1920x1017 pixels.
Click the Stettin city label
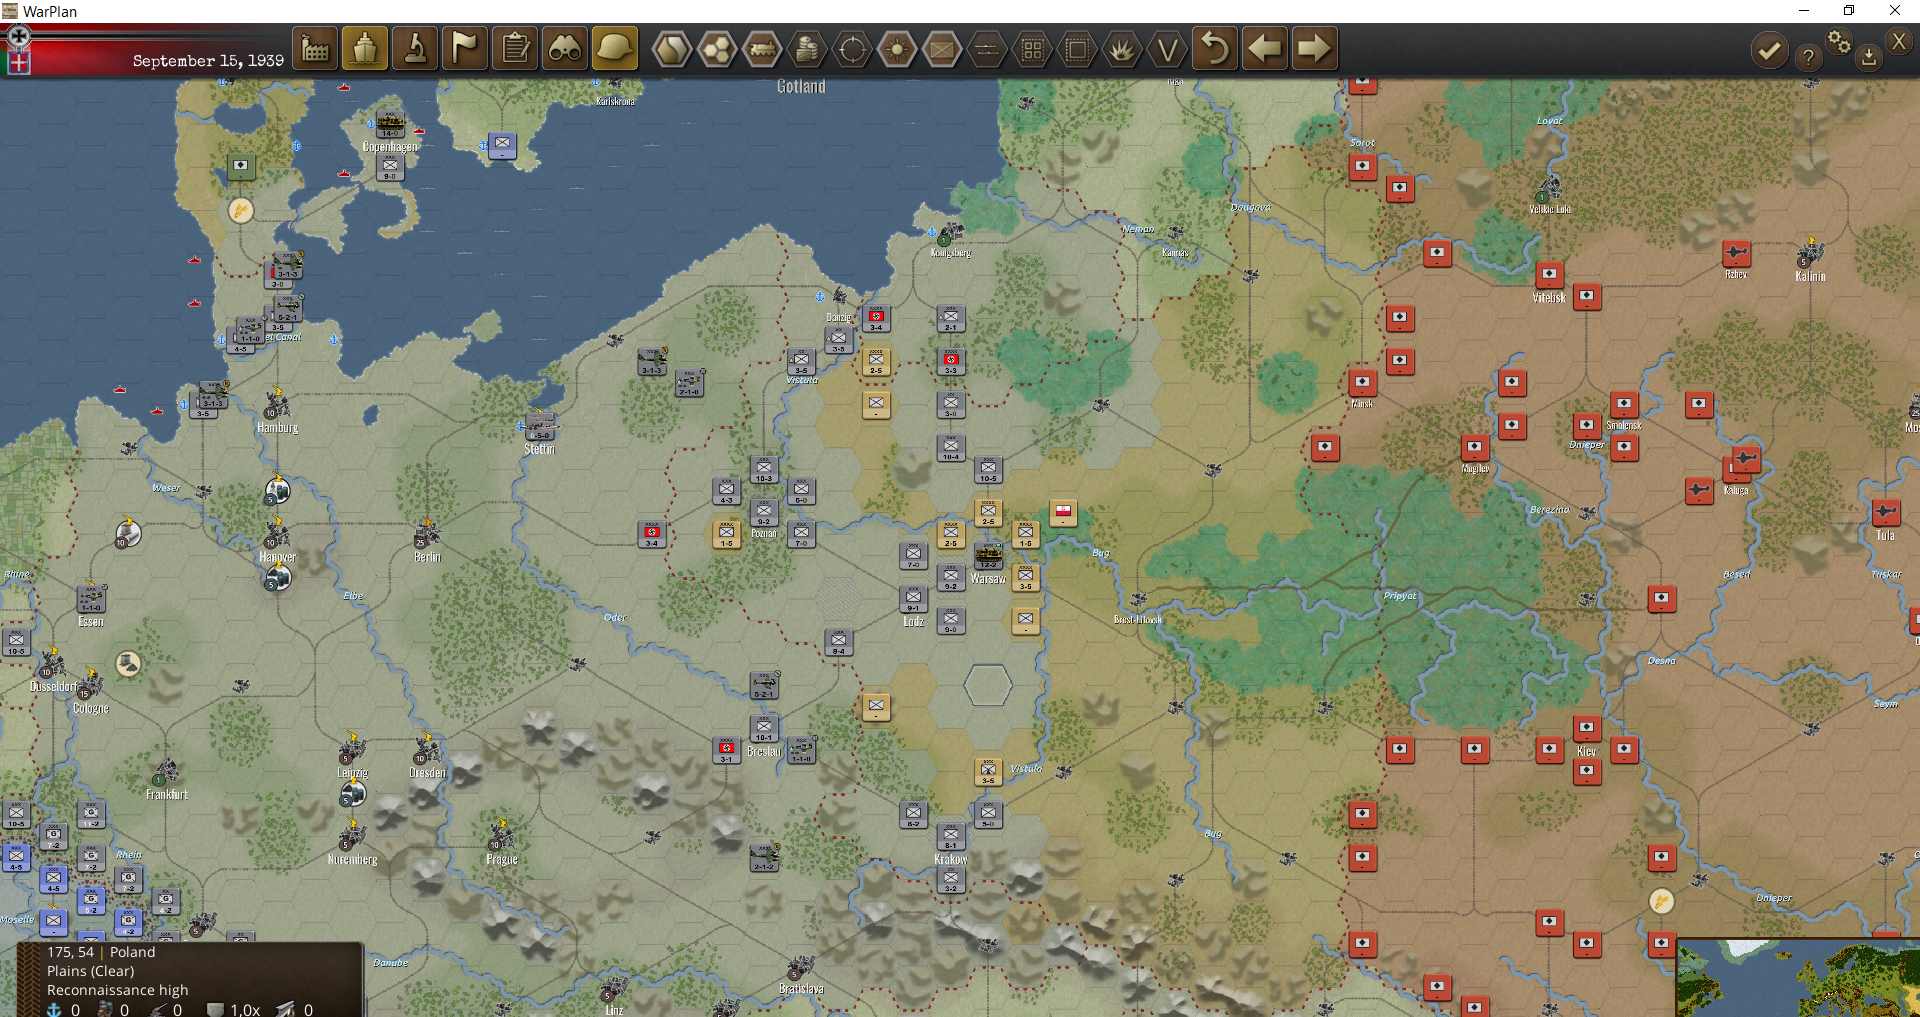point(539,450)
